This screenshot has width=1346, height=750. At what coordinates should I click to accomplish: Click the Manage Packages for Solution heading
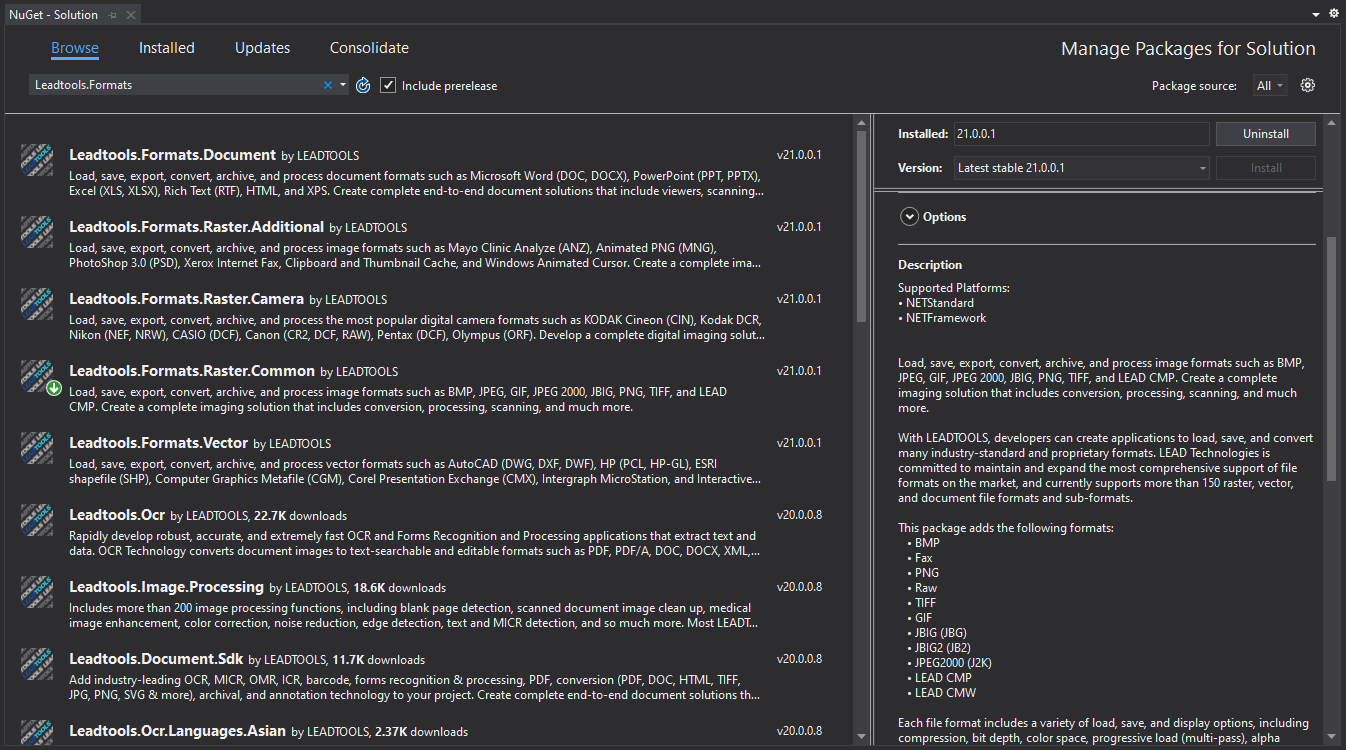click(x=1188, y=49)
